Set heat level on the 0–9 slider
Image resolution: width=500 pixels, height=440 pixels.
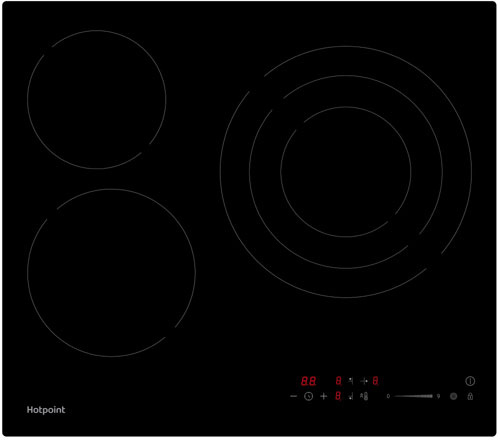click(x=413, y=396)
